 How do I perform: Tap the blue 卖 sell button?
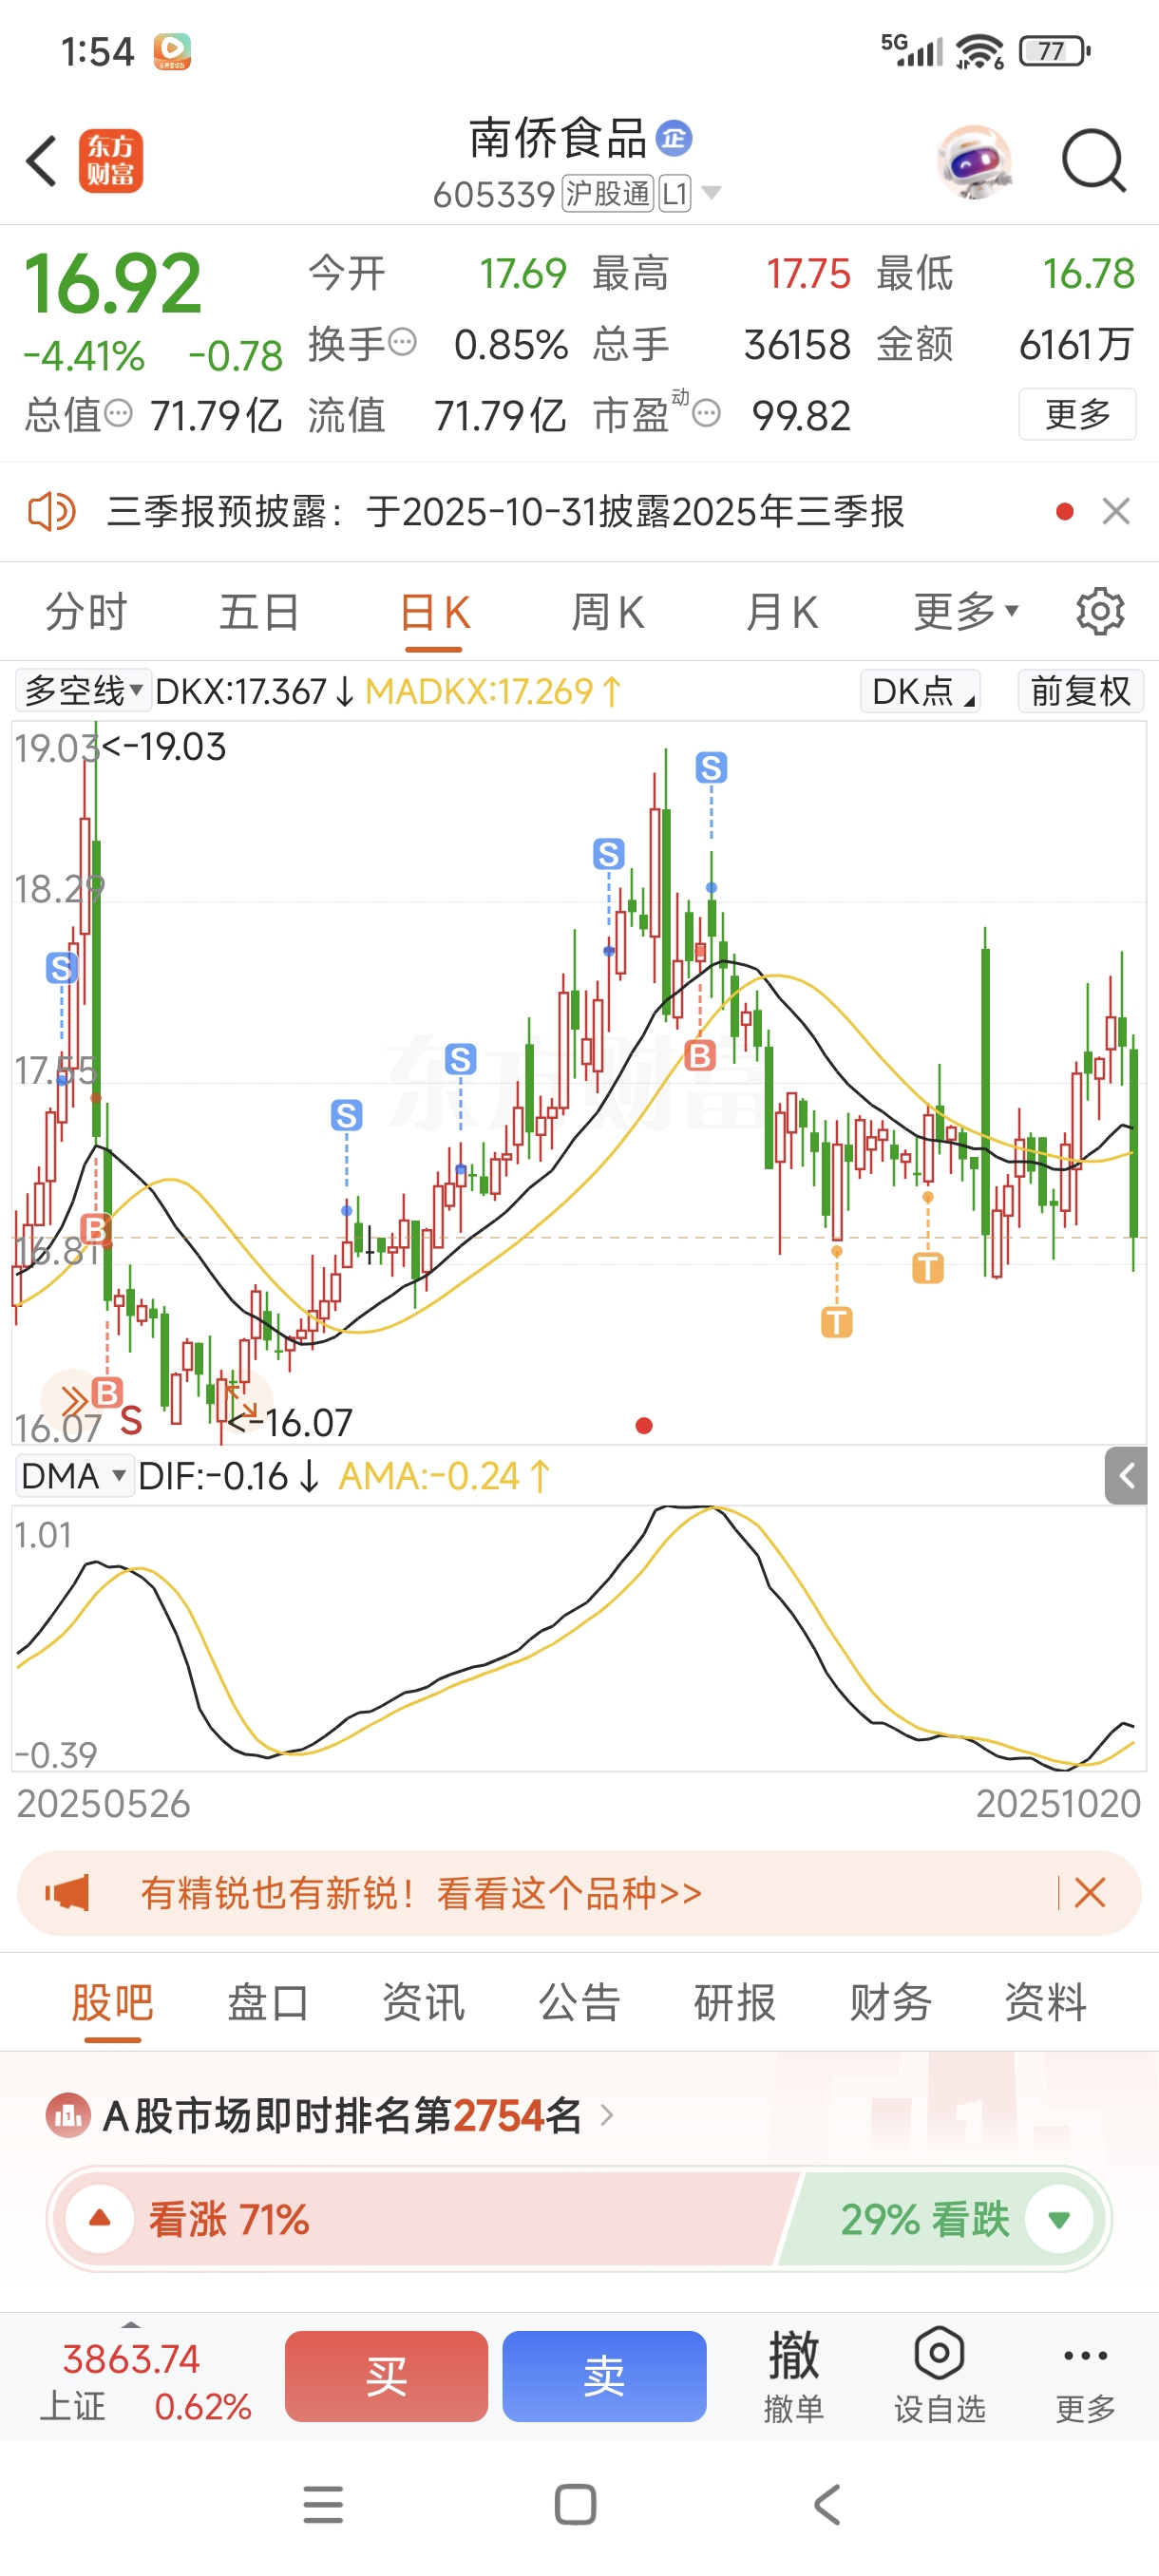tap(604, 2376)
